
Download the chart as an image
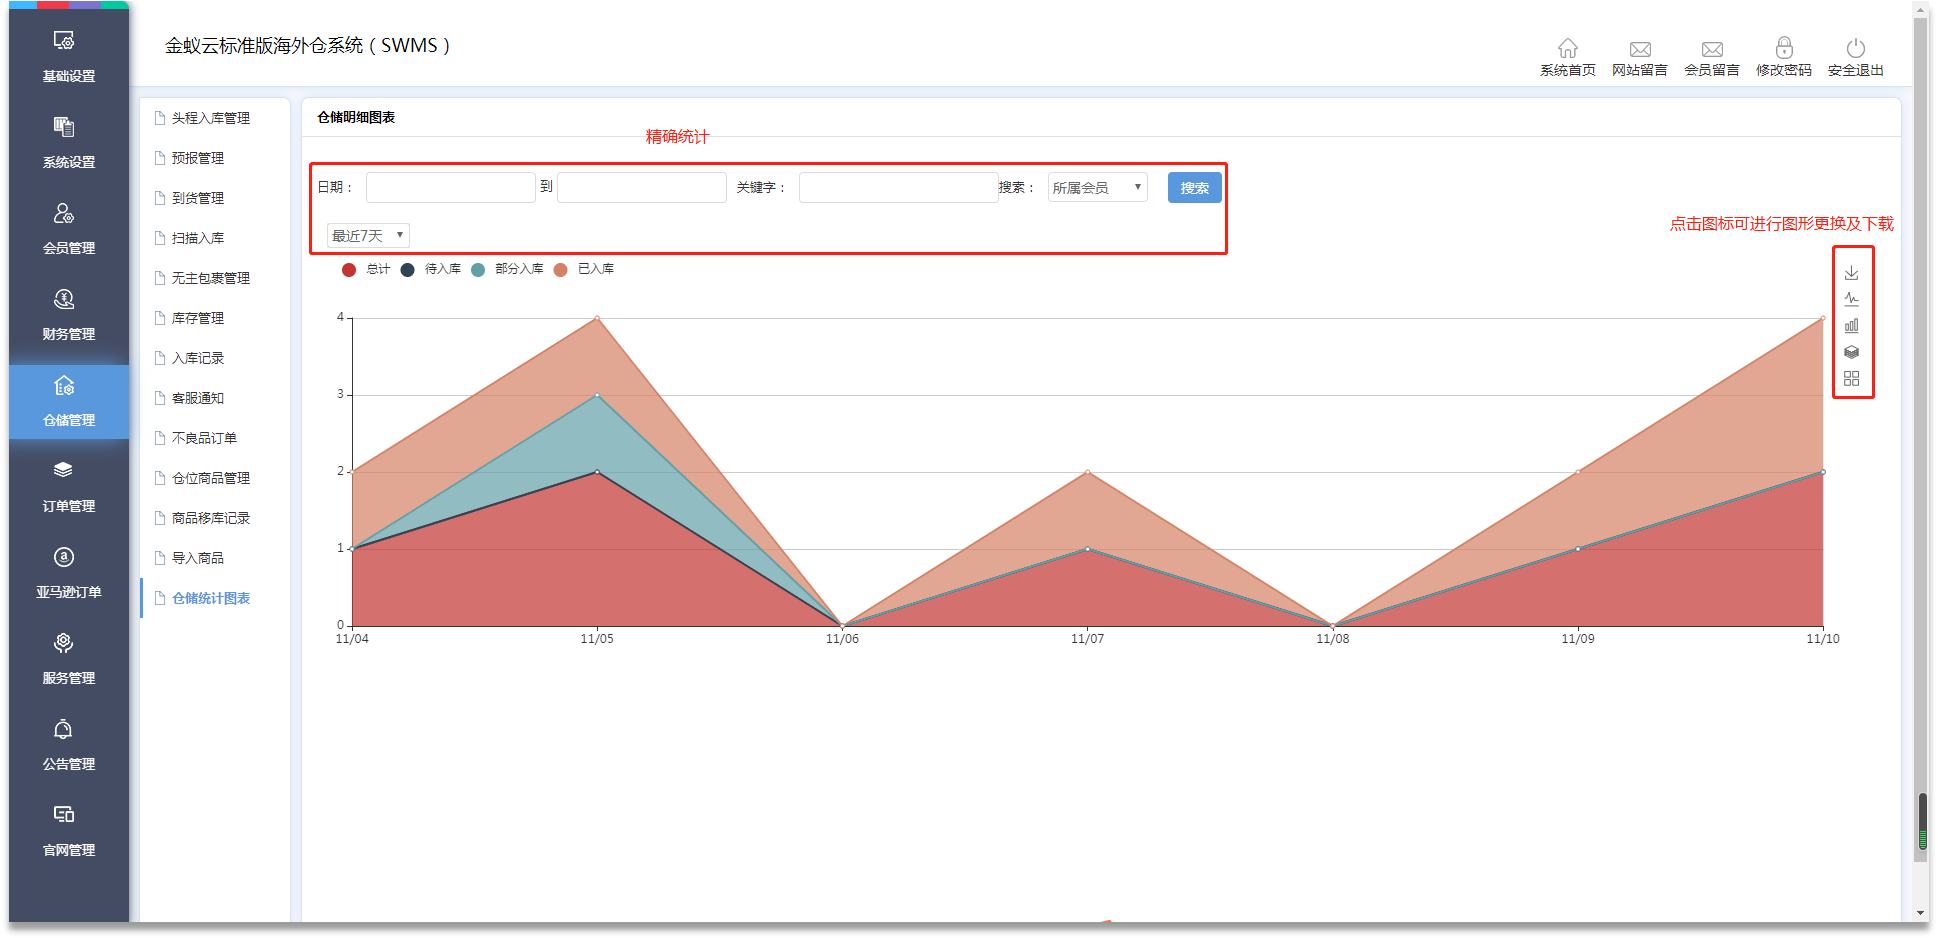pyautogui.click(x=1851, y=273)
